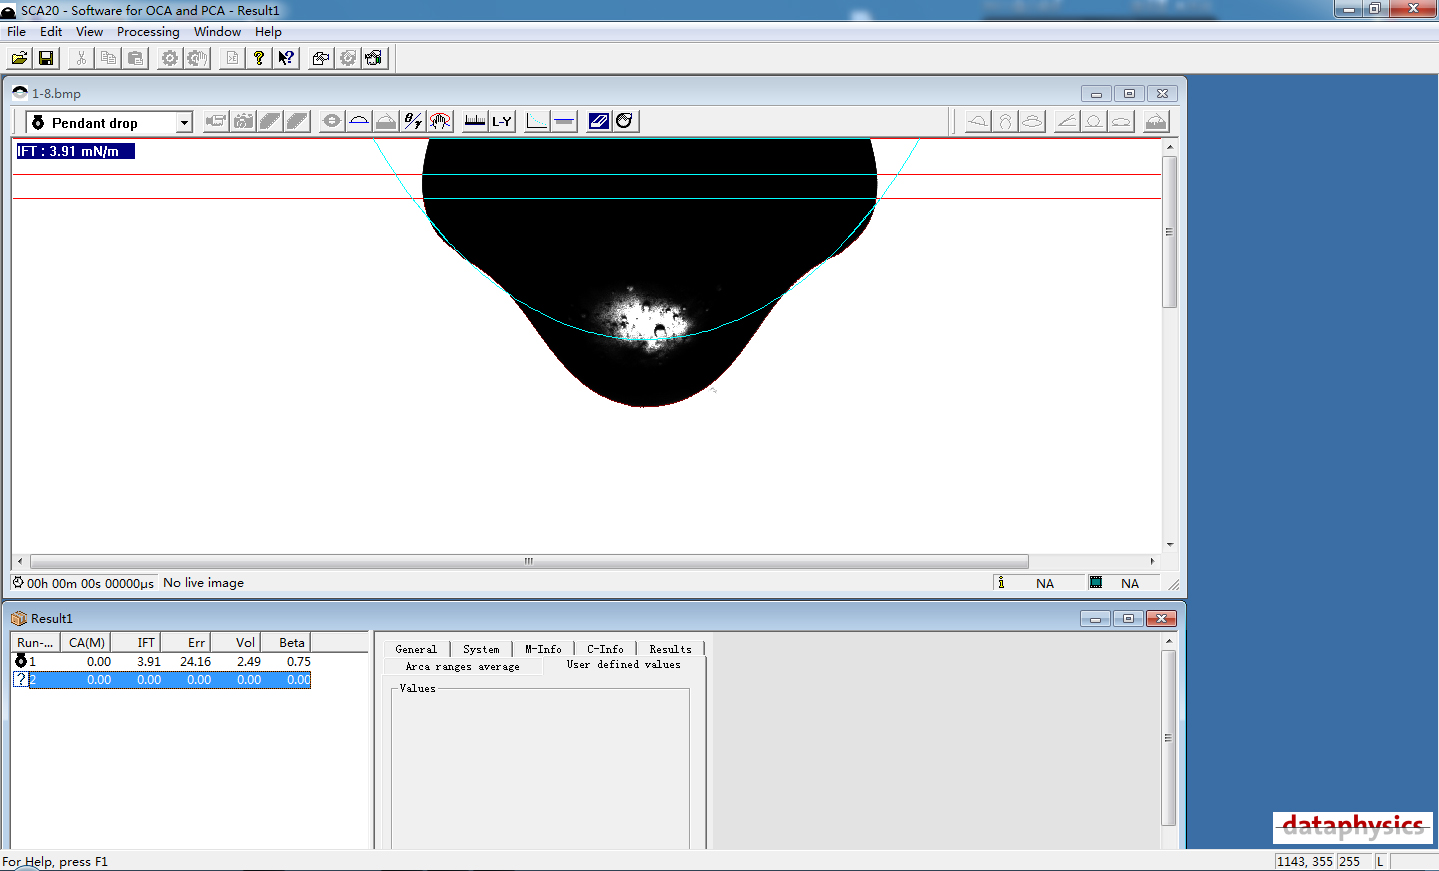This screenshot has height=871, width=1439.
Task: Click the Help question mark toolbar icon
Action: coord(258,57)
